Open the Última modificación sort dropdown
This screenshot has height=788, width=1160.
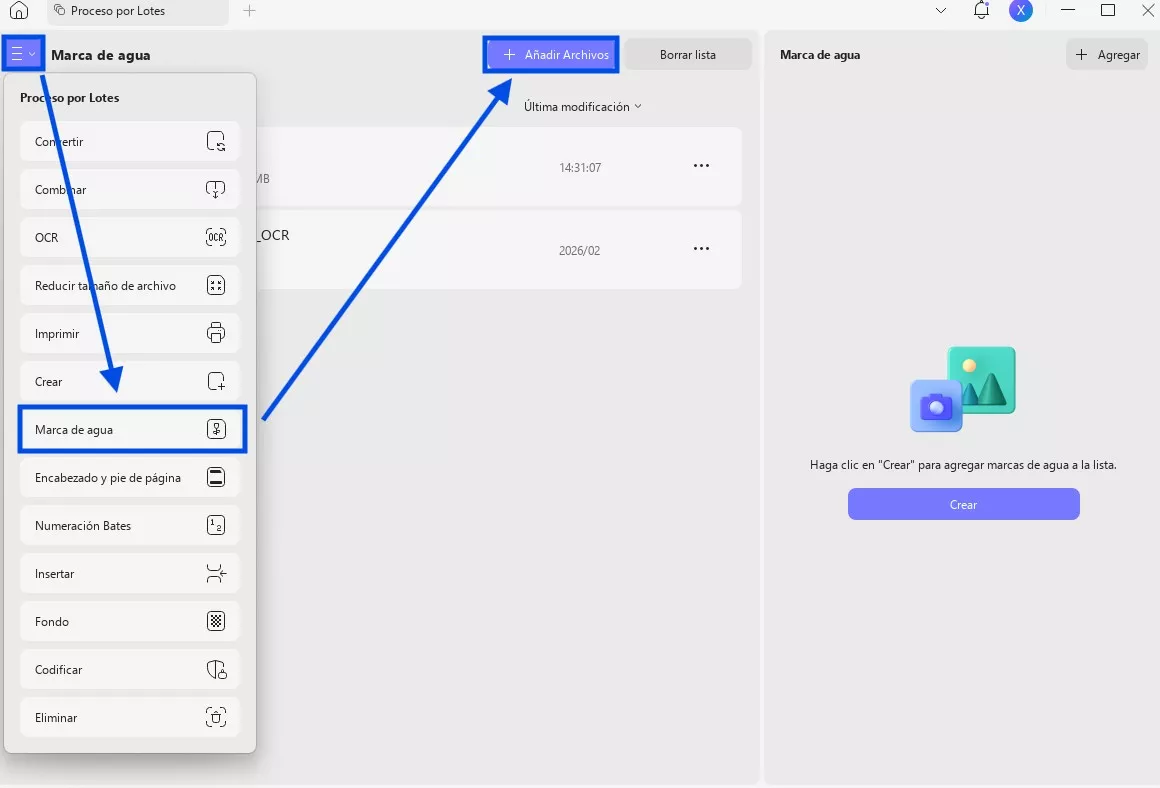coord(583,107)
